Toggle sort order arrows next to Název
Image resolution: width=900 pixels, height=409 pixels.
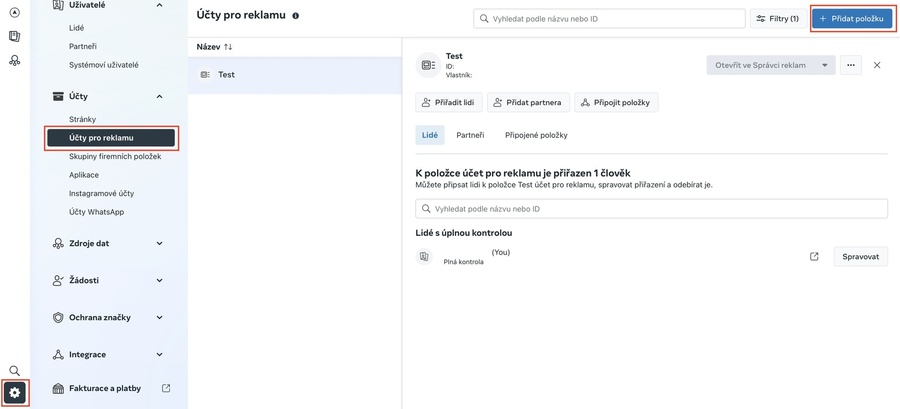point(228,46)
